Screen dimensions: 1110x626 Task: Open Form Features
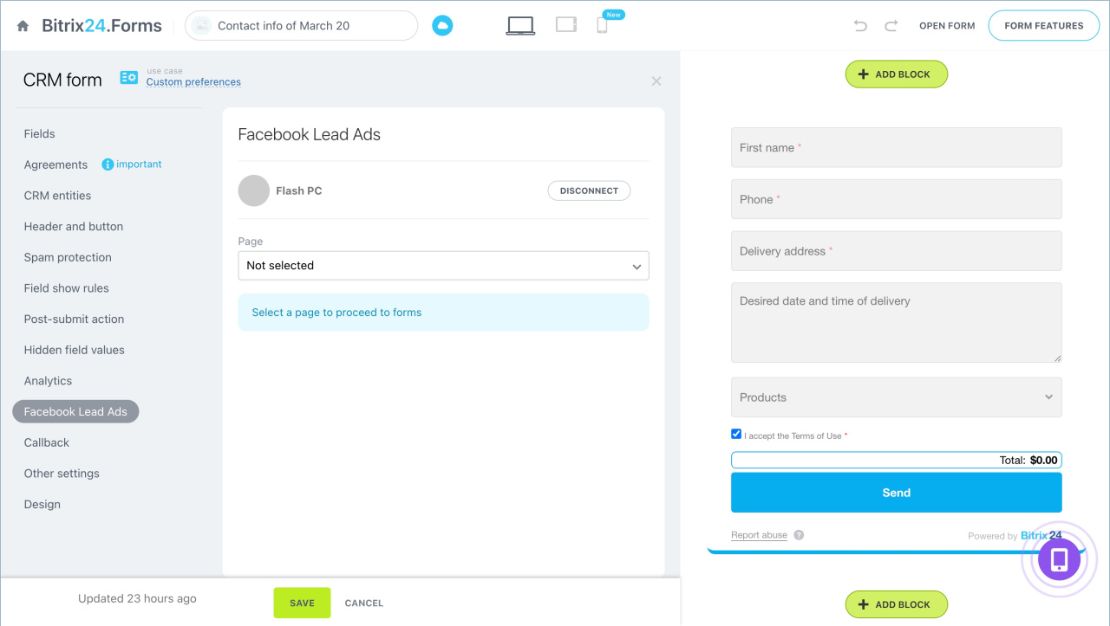click(x=1043, y=25)
